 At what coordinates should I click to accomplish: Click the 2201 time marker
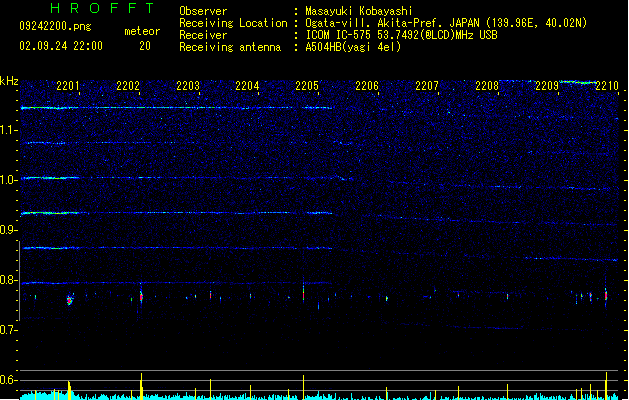pyautogui.click(x=68, y=86)
